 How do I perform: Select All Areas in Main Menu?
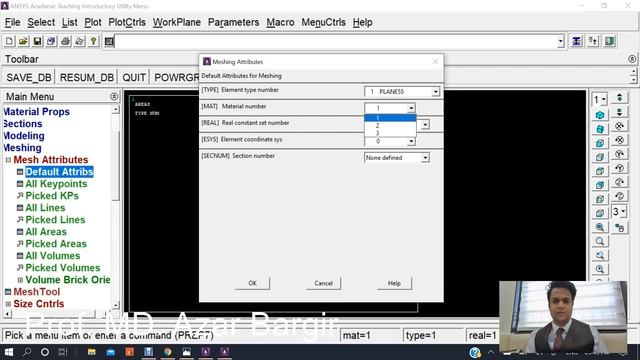pyautogui.click(x=46, y=232)
